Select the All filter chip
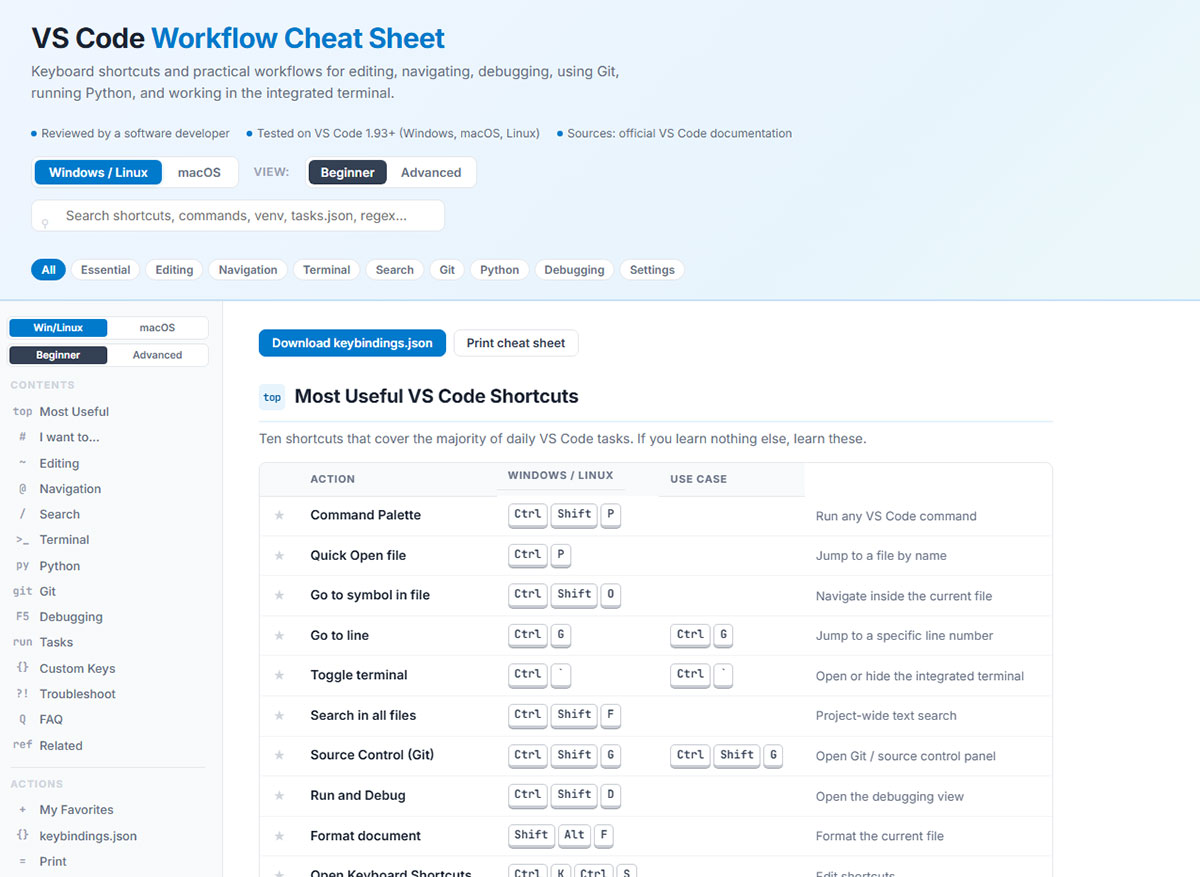Image resolution: width=1200 pixels, height=877 pixels. click(x=48, y=270)
